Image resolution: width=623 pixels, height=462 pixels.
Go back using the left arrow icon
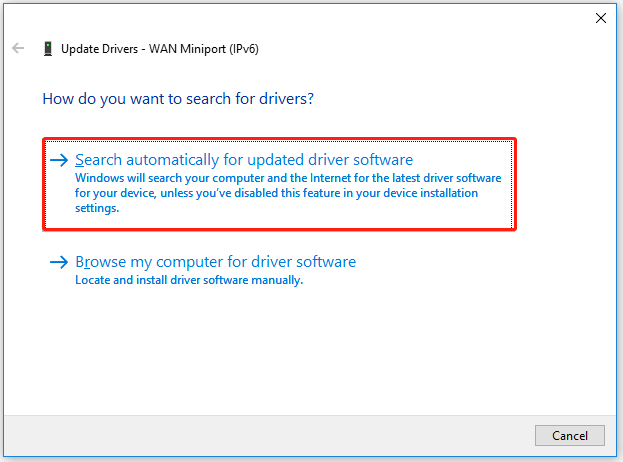[18, 48]
